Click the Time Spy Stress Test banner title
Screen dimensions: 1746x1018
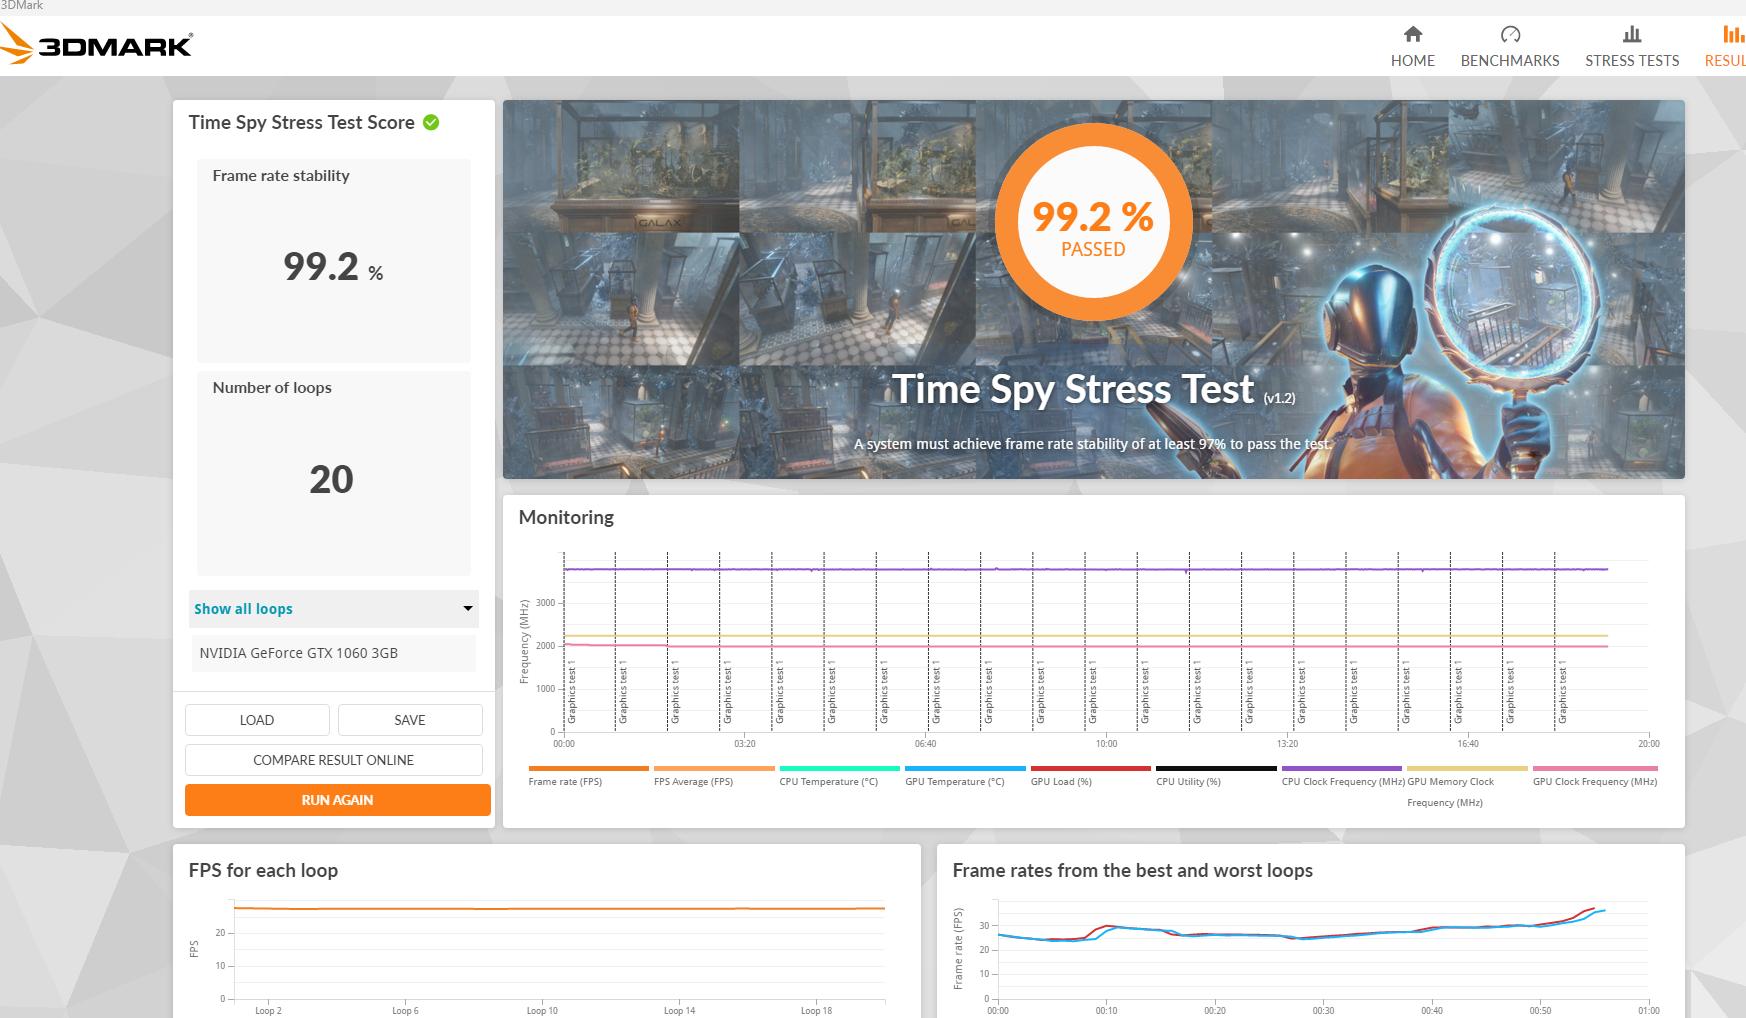coord(1073,389)
